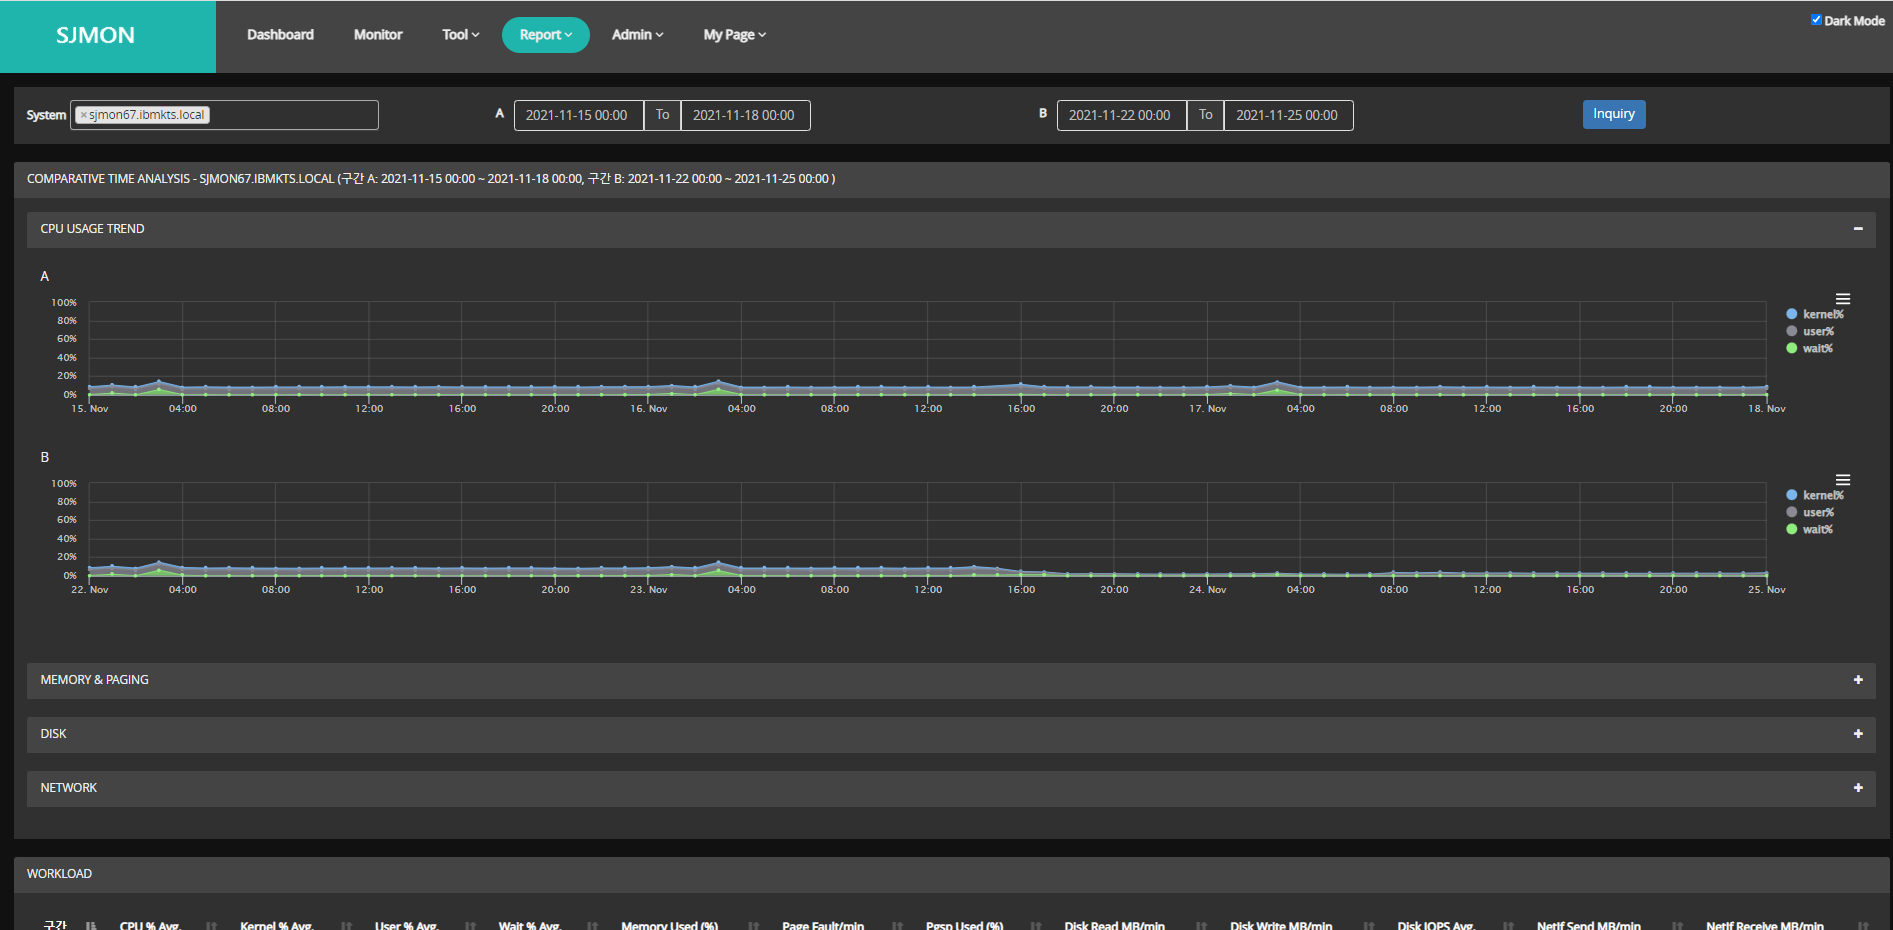Expand the Disk section
Viewport: 1893px width, 930px height.
pyautogui.click(x=1857, y=734)
